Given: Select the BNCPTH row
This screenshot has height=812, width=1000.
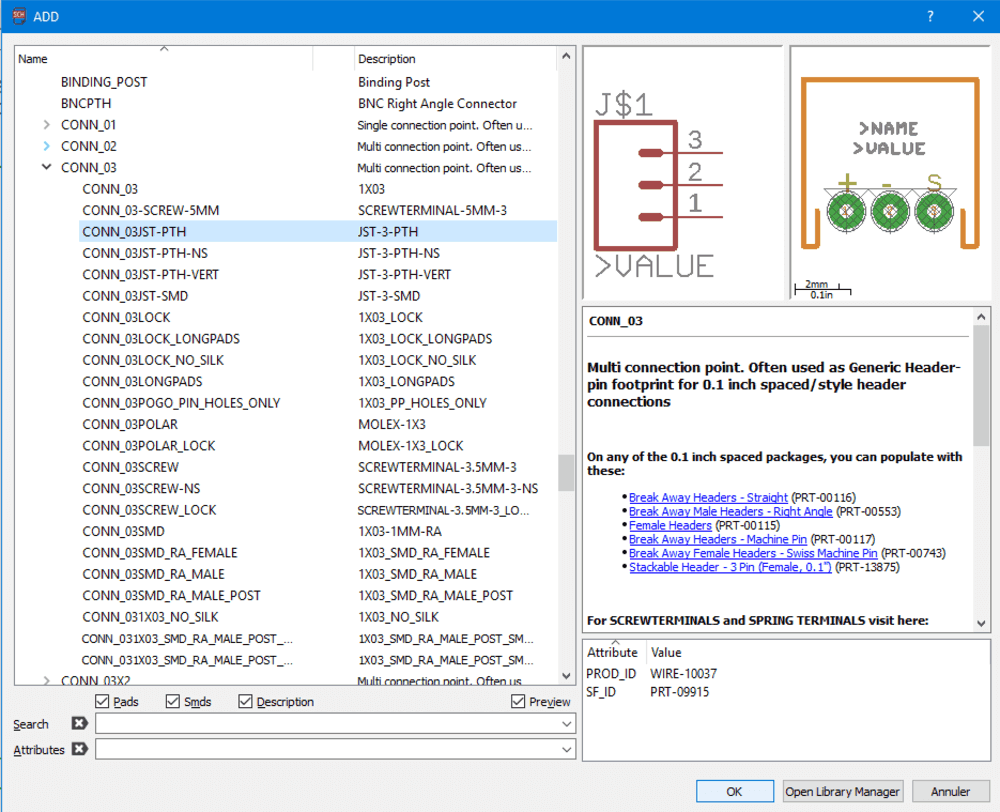Looking at the screenshot, I should click(x=86, y=103).
